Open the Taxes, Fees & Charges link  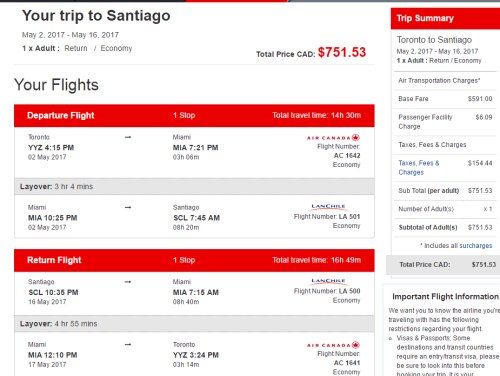click(419, 168)
